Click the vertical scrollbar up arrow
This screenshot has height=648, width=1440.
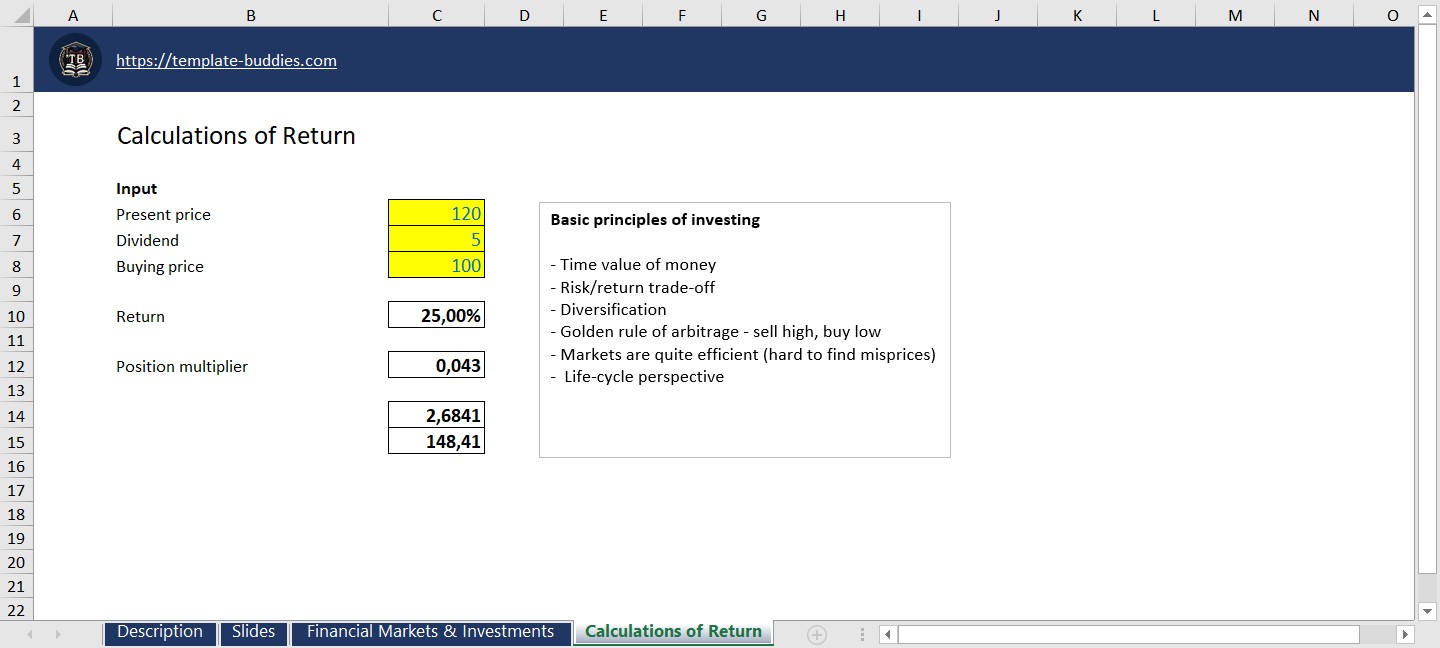pos(1428,15)
